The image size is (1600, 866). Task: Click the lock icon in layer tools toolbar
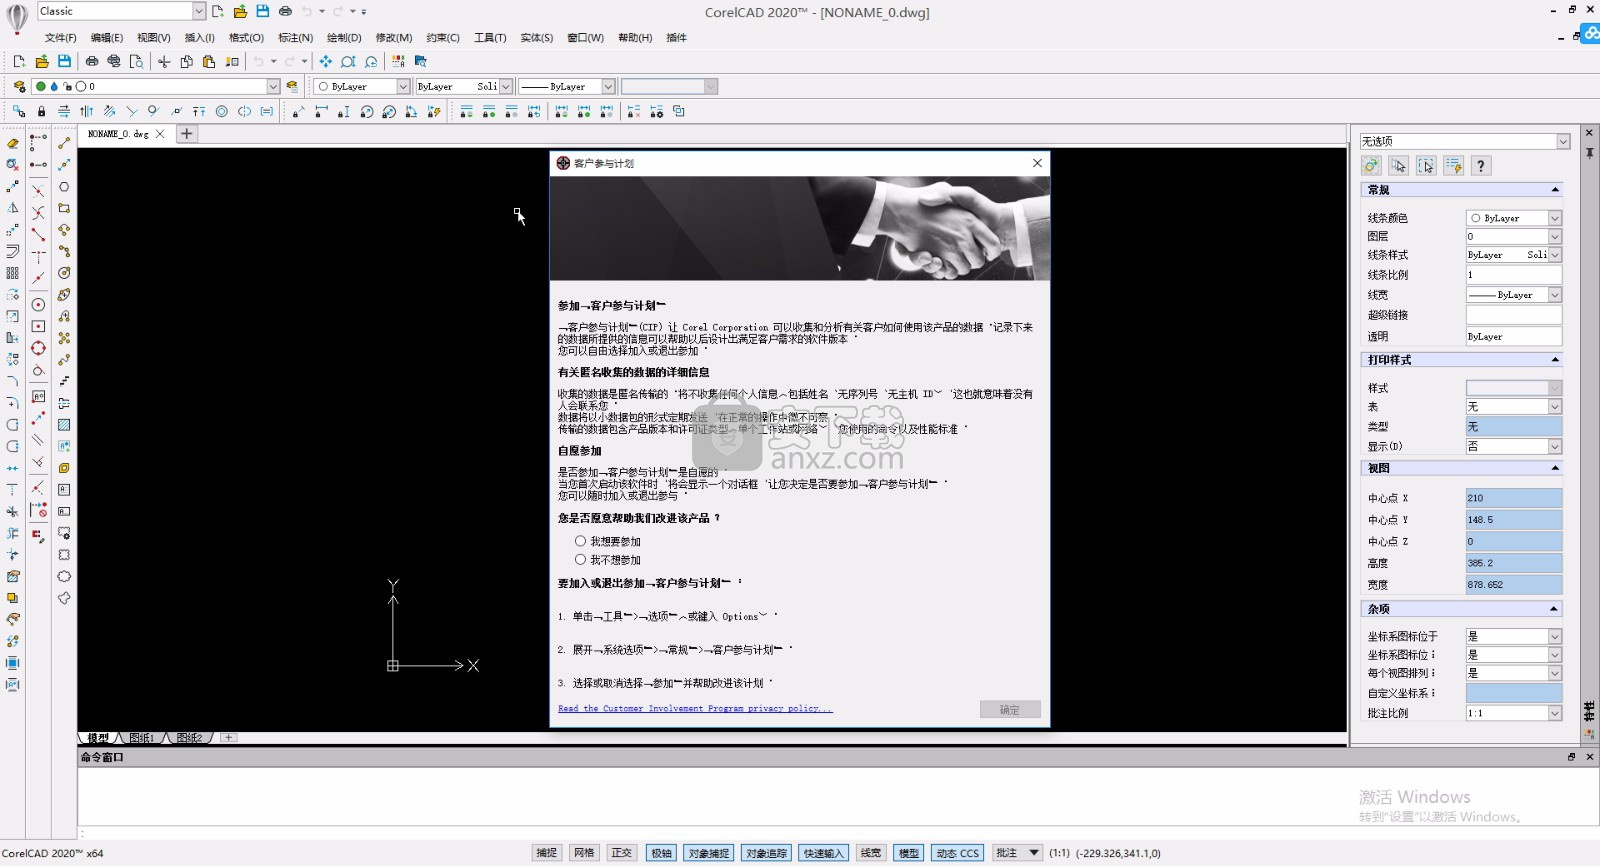[41, 112]
